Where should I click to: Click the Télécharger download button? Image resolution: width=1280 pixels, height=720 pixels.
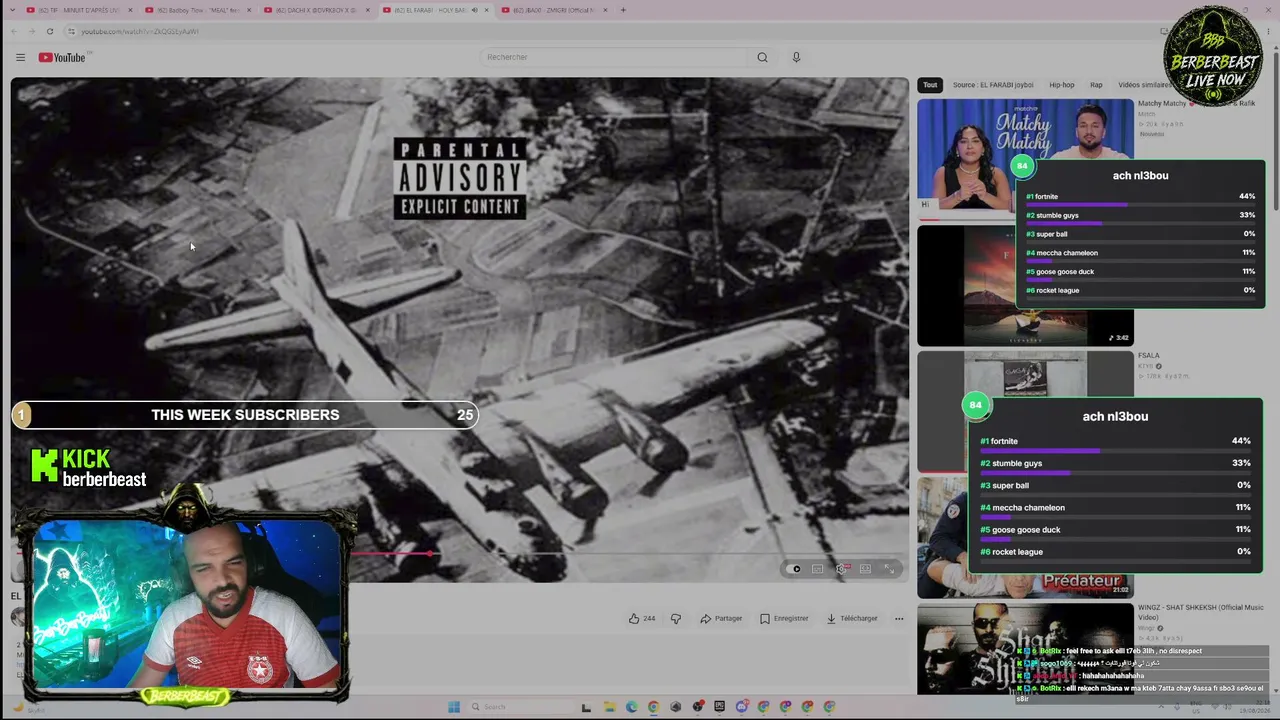852,618
